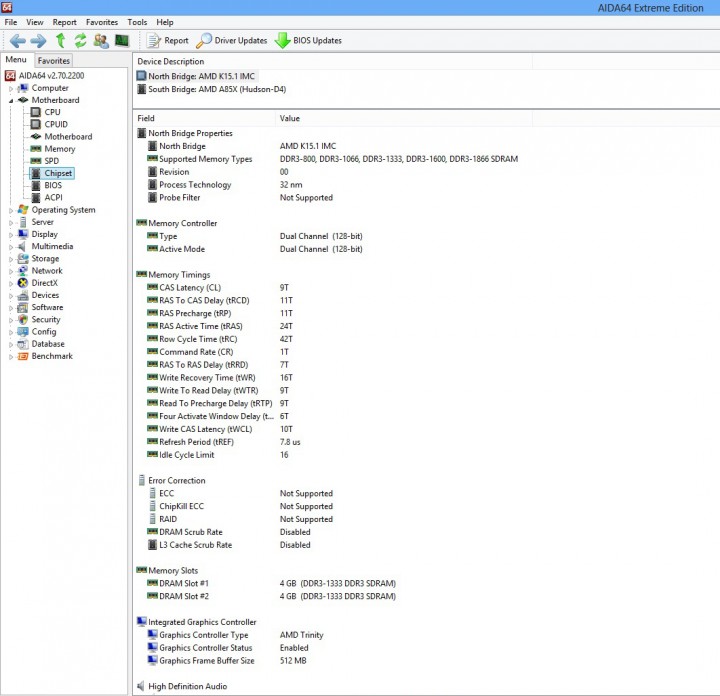Click the Database icon in tree

point(22,344)
